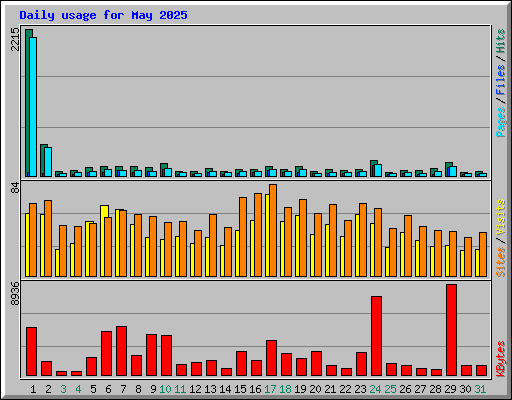Click the red KBytes bar for day 29

pyautogui.click(x=451, y=330)
